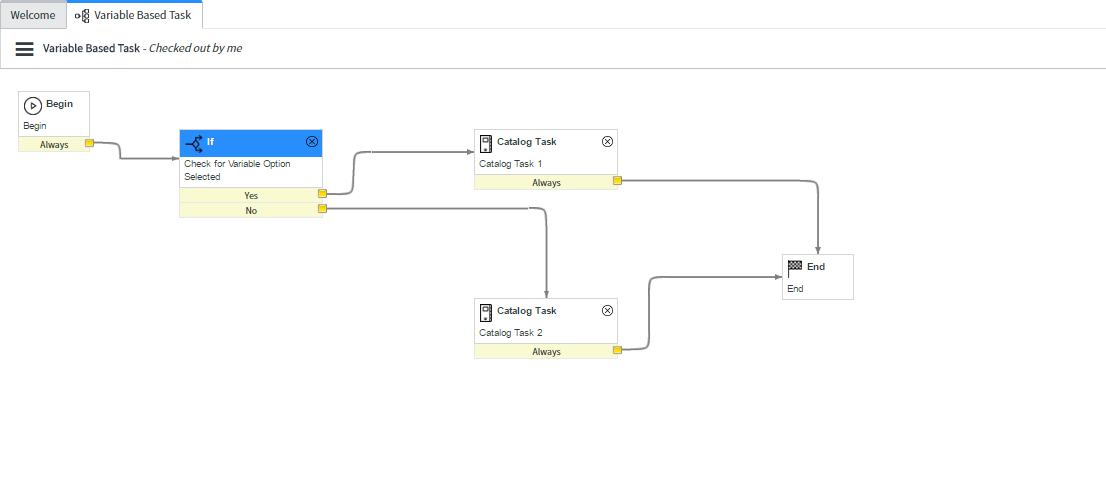The width and height of the screenshot is (1106, 480).
Task: Select the Variable Based Task tab
Action: tap(134, 15)
